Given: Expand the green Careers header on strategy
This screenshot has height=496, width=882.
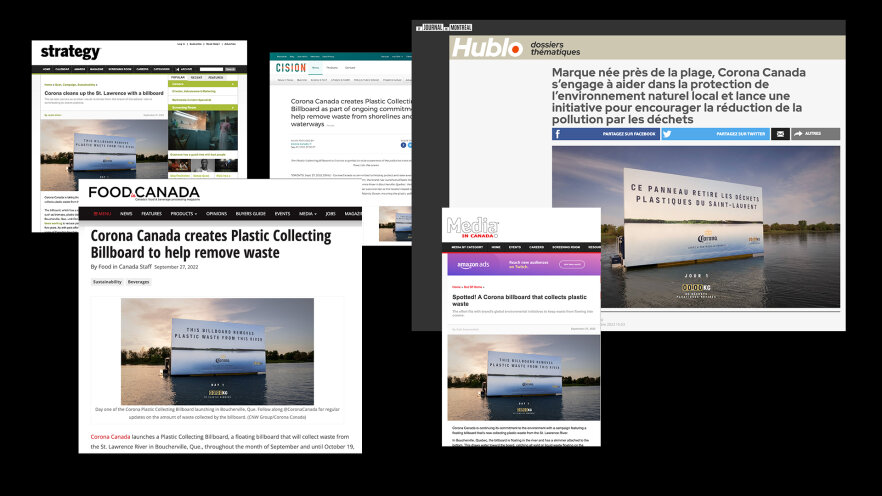Looking at the screenshot, I should 202,84.
